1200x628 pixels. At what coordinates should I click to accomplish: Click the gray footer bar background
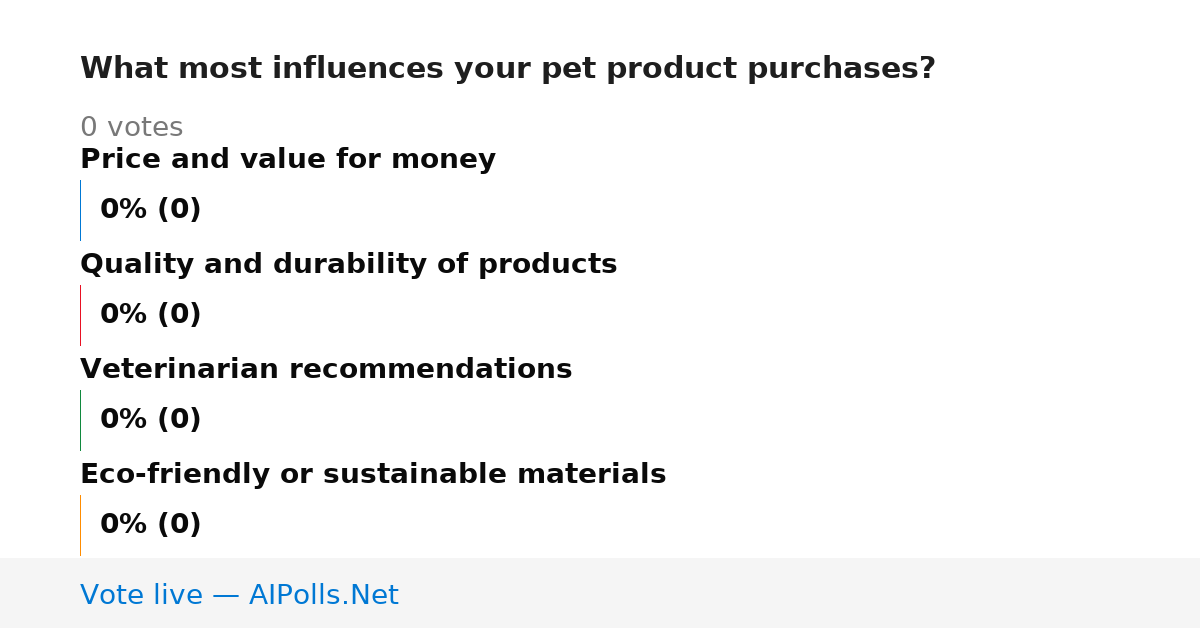tap(800, 593)
